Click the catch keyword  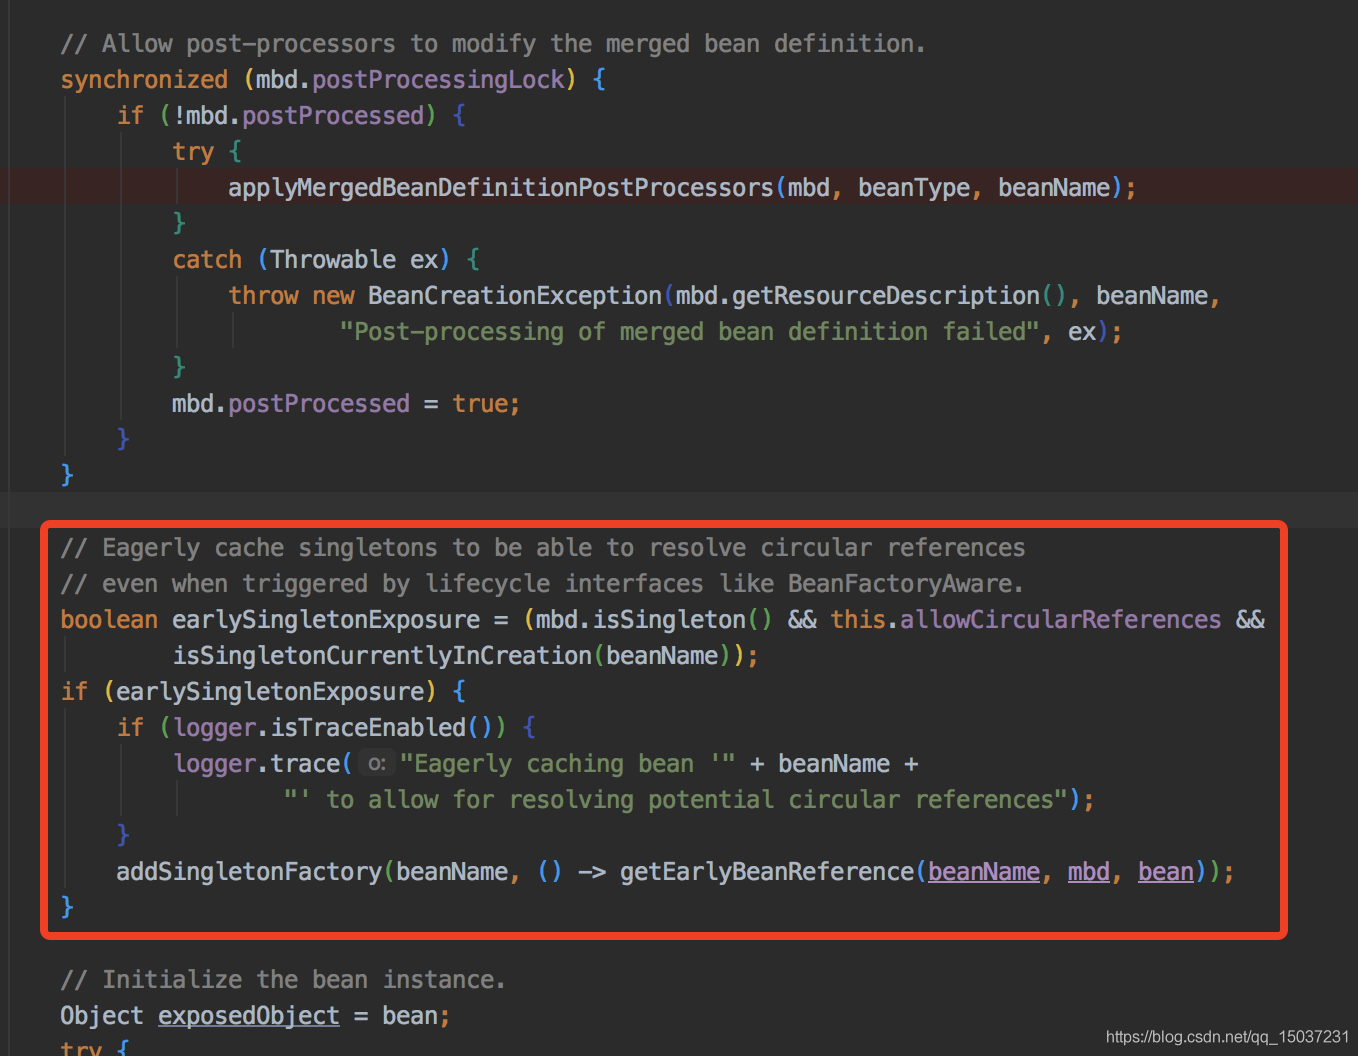point(207,260)
